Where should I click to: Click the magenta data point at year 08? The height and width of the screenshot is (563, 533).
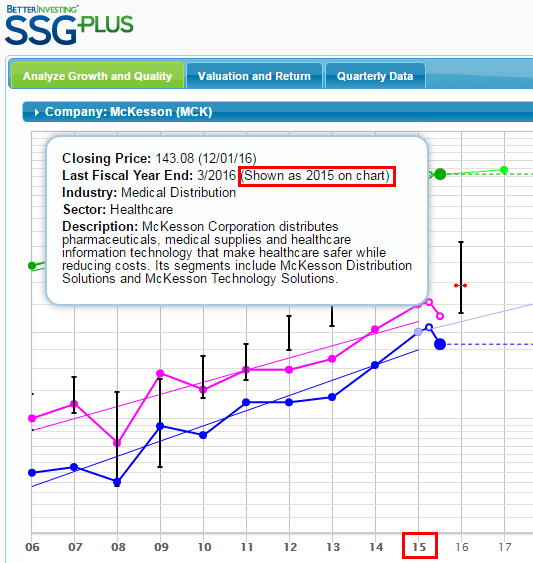[x=117, y=443]
